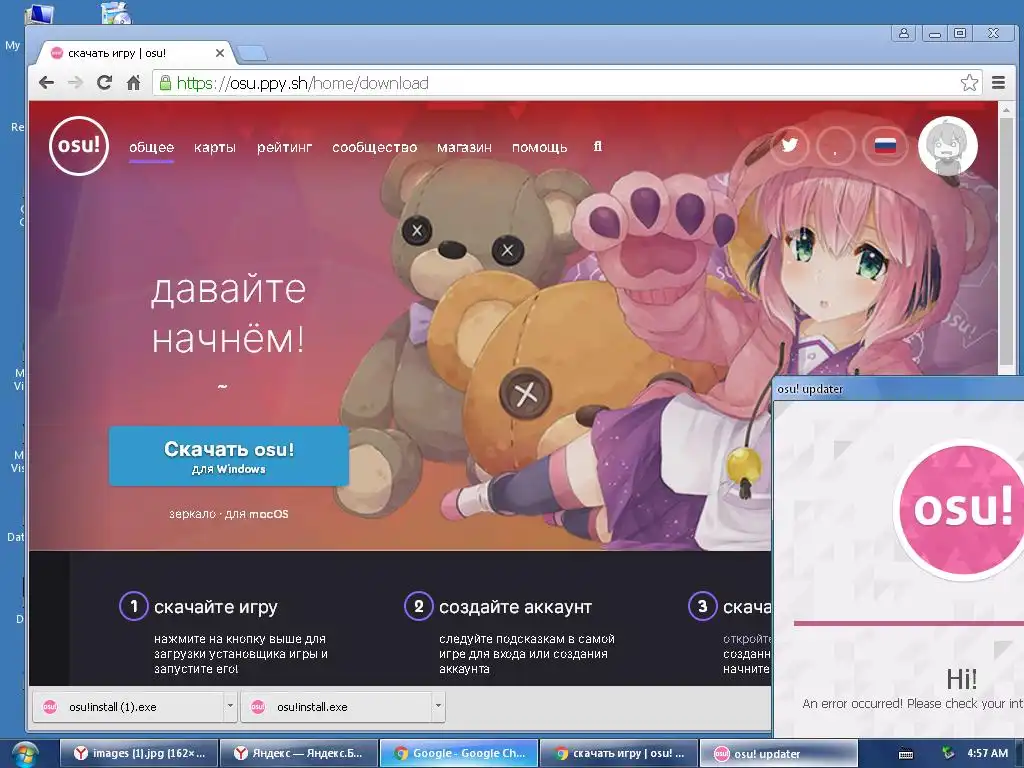The width and height of the screenshot is (1024, 768).
Task: Click the empty circle icon beside Twitter
Action: [x=835, y=145]
